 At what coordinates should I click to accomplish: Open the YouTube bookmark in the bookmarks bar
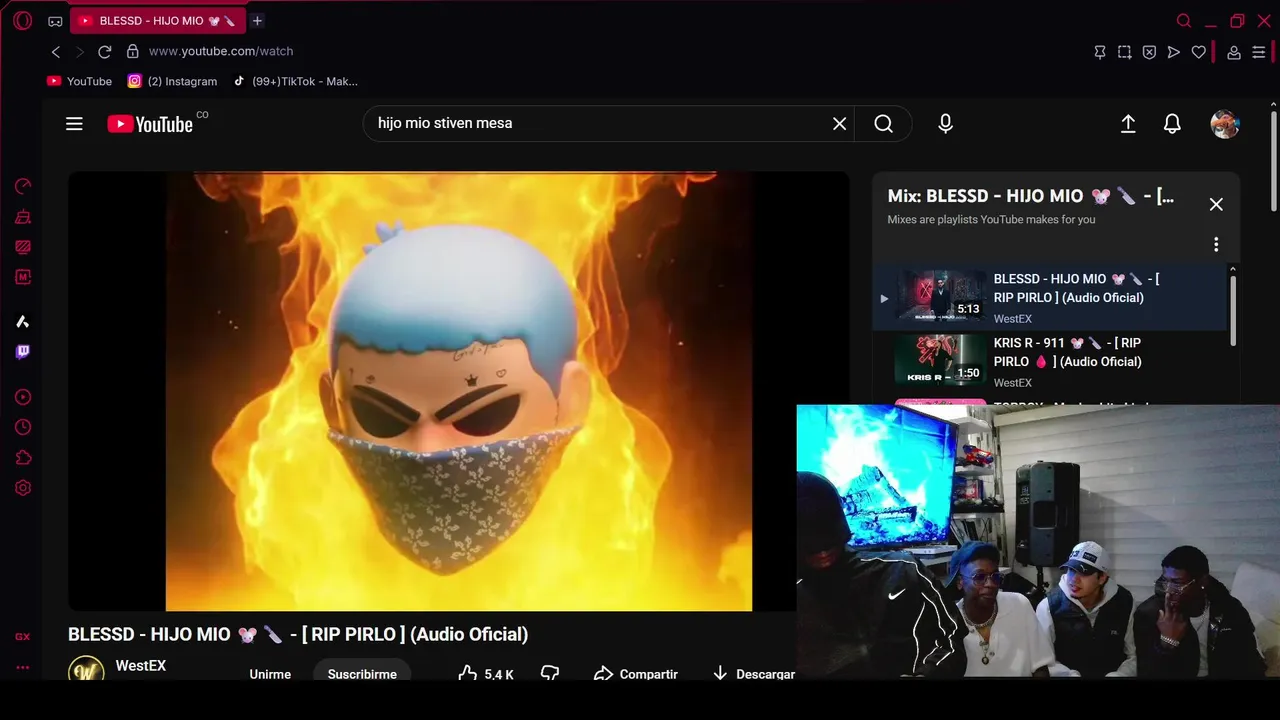coord(79,81)
